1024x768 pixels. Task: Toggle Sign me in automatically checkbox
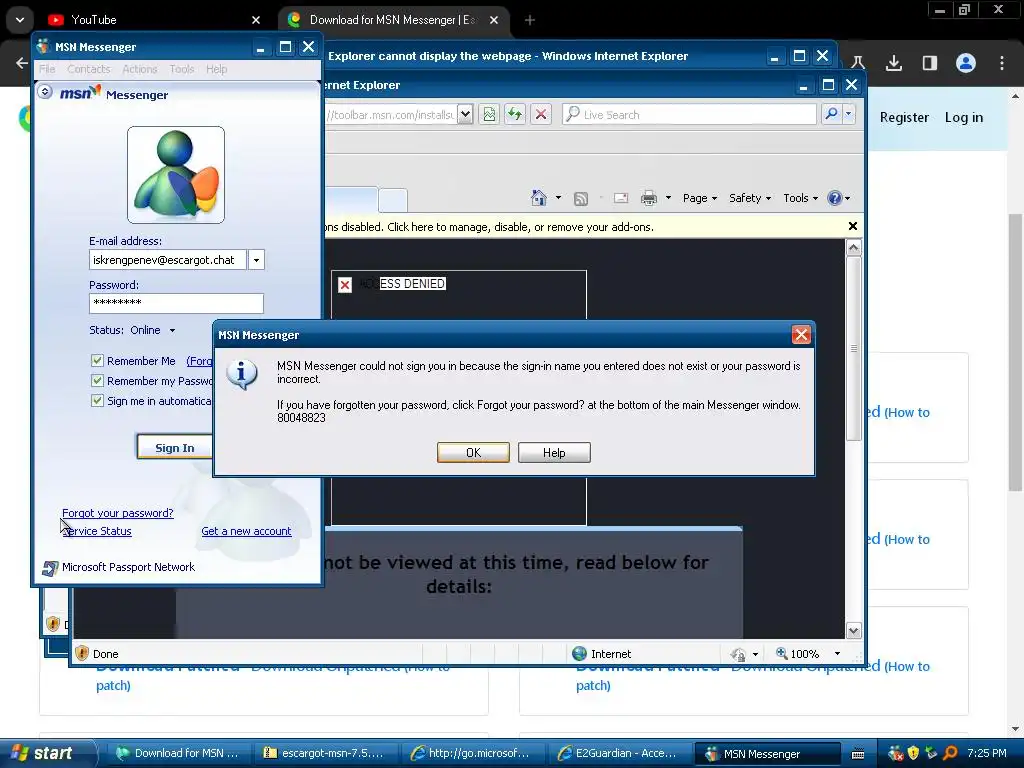(x=97, y=400)
